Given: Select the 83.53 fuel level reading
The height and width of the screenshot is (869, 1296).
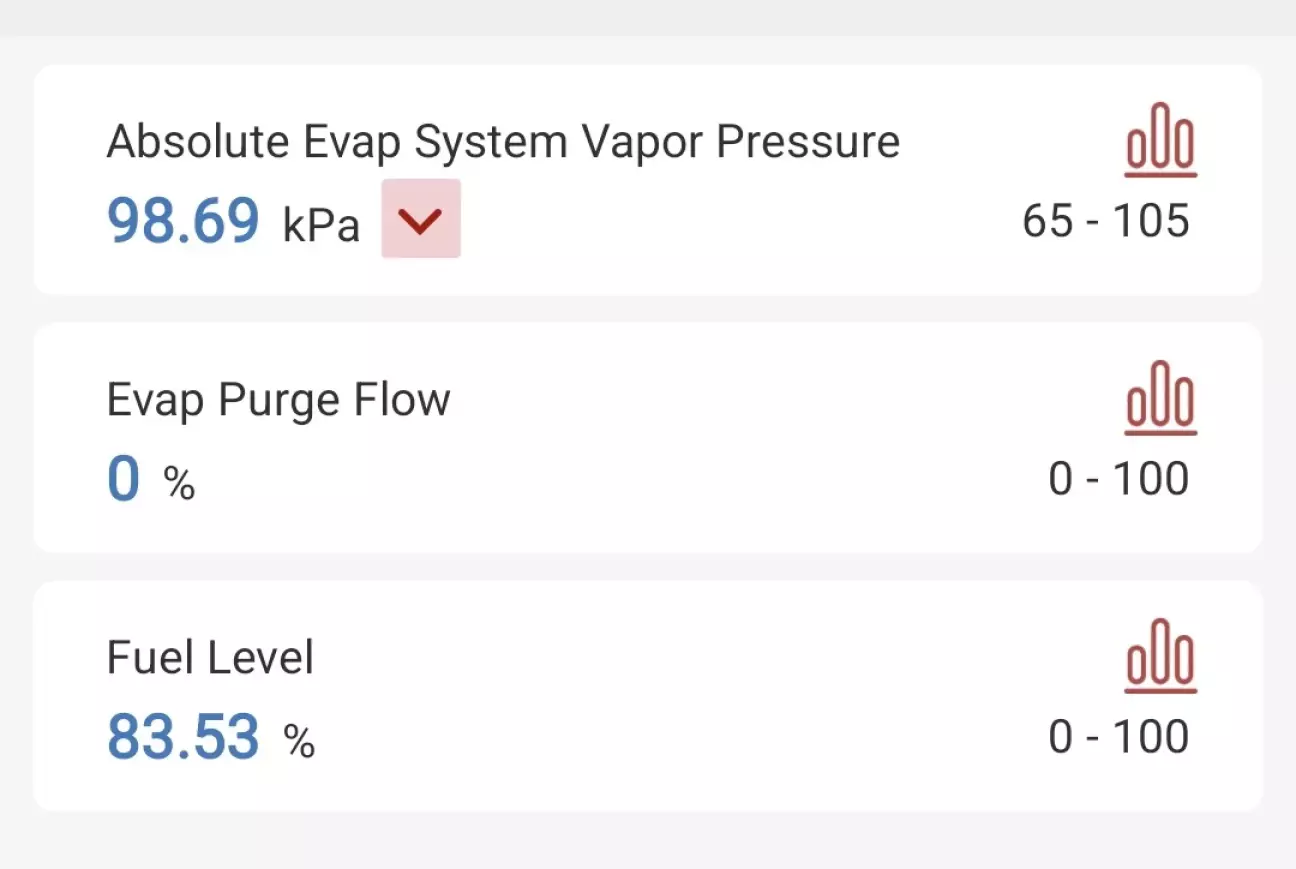Looking at the screenshot, I should 183,737.
